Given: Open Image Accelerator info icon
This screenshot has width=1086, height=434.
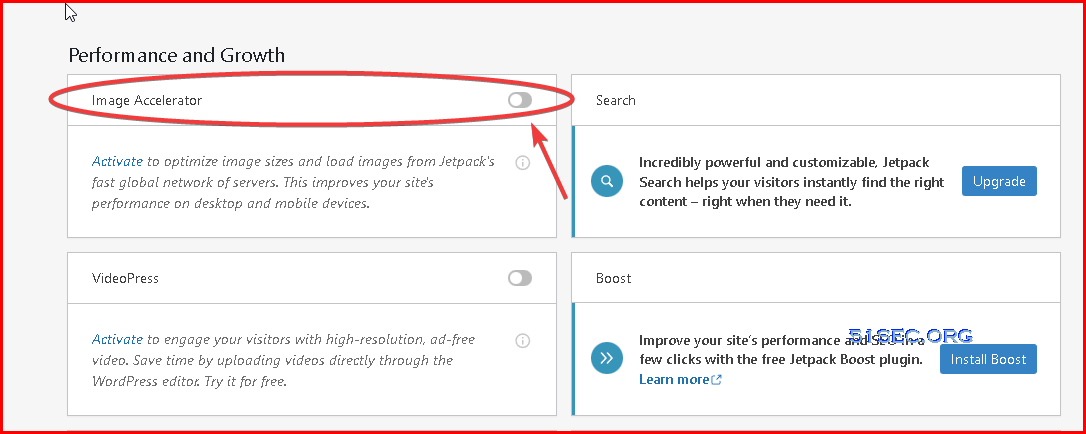Looking at the screenshot, I should (x=523, y=163).
